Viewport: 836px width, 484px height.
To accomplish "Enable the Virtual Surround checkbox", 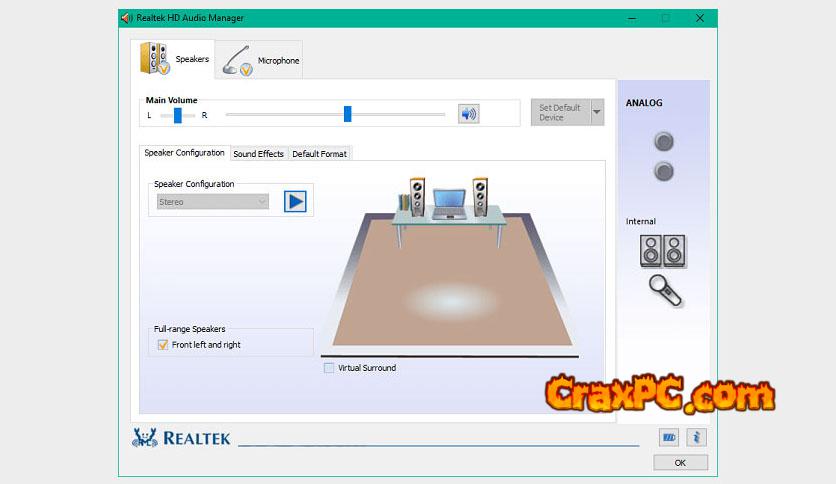I will coord(329,368).
